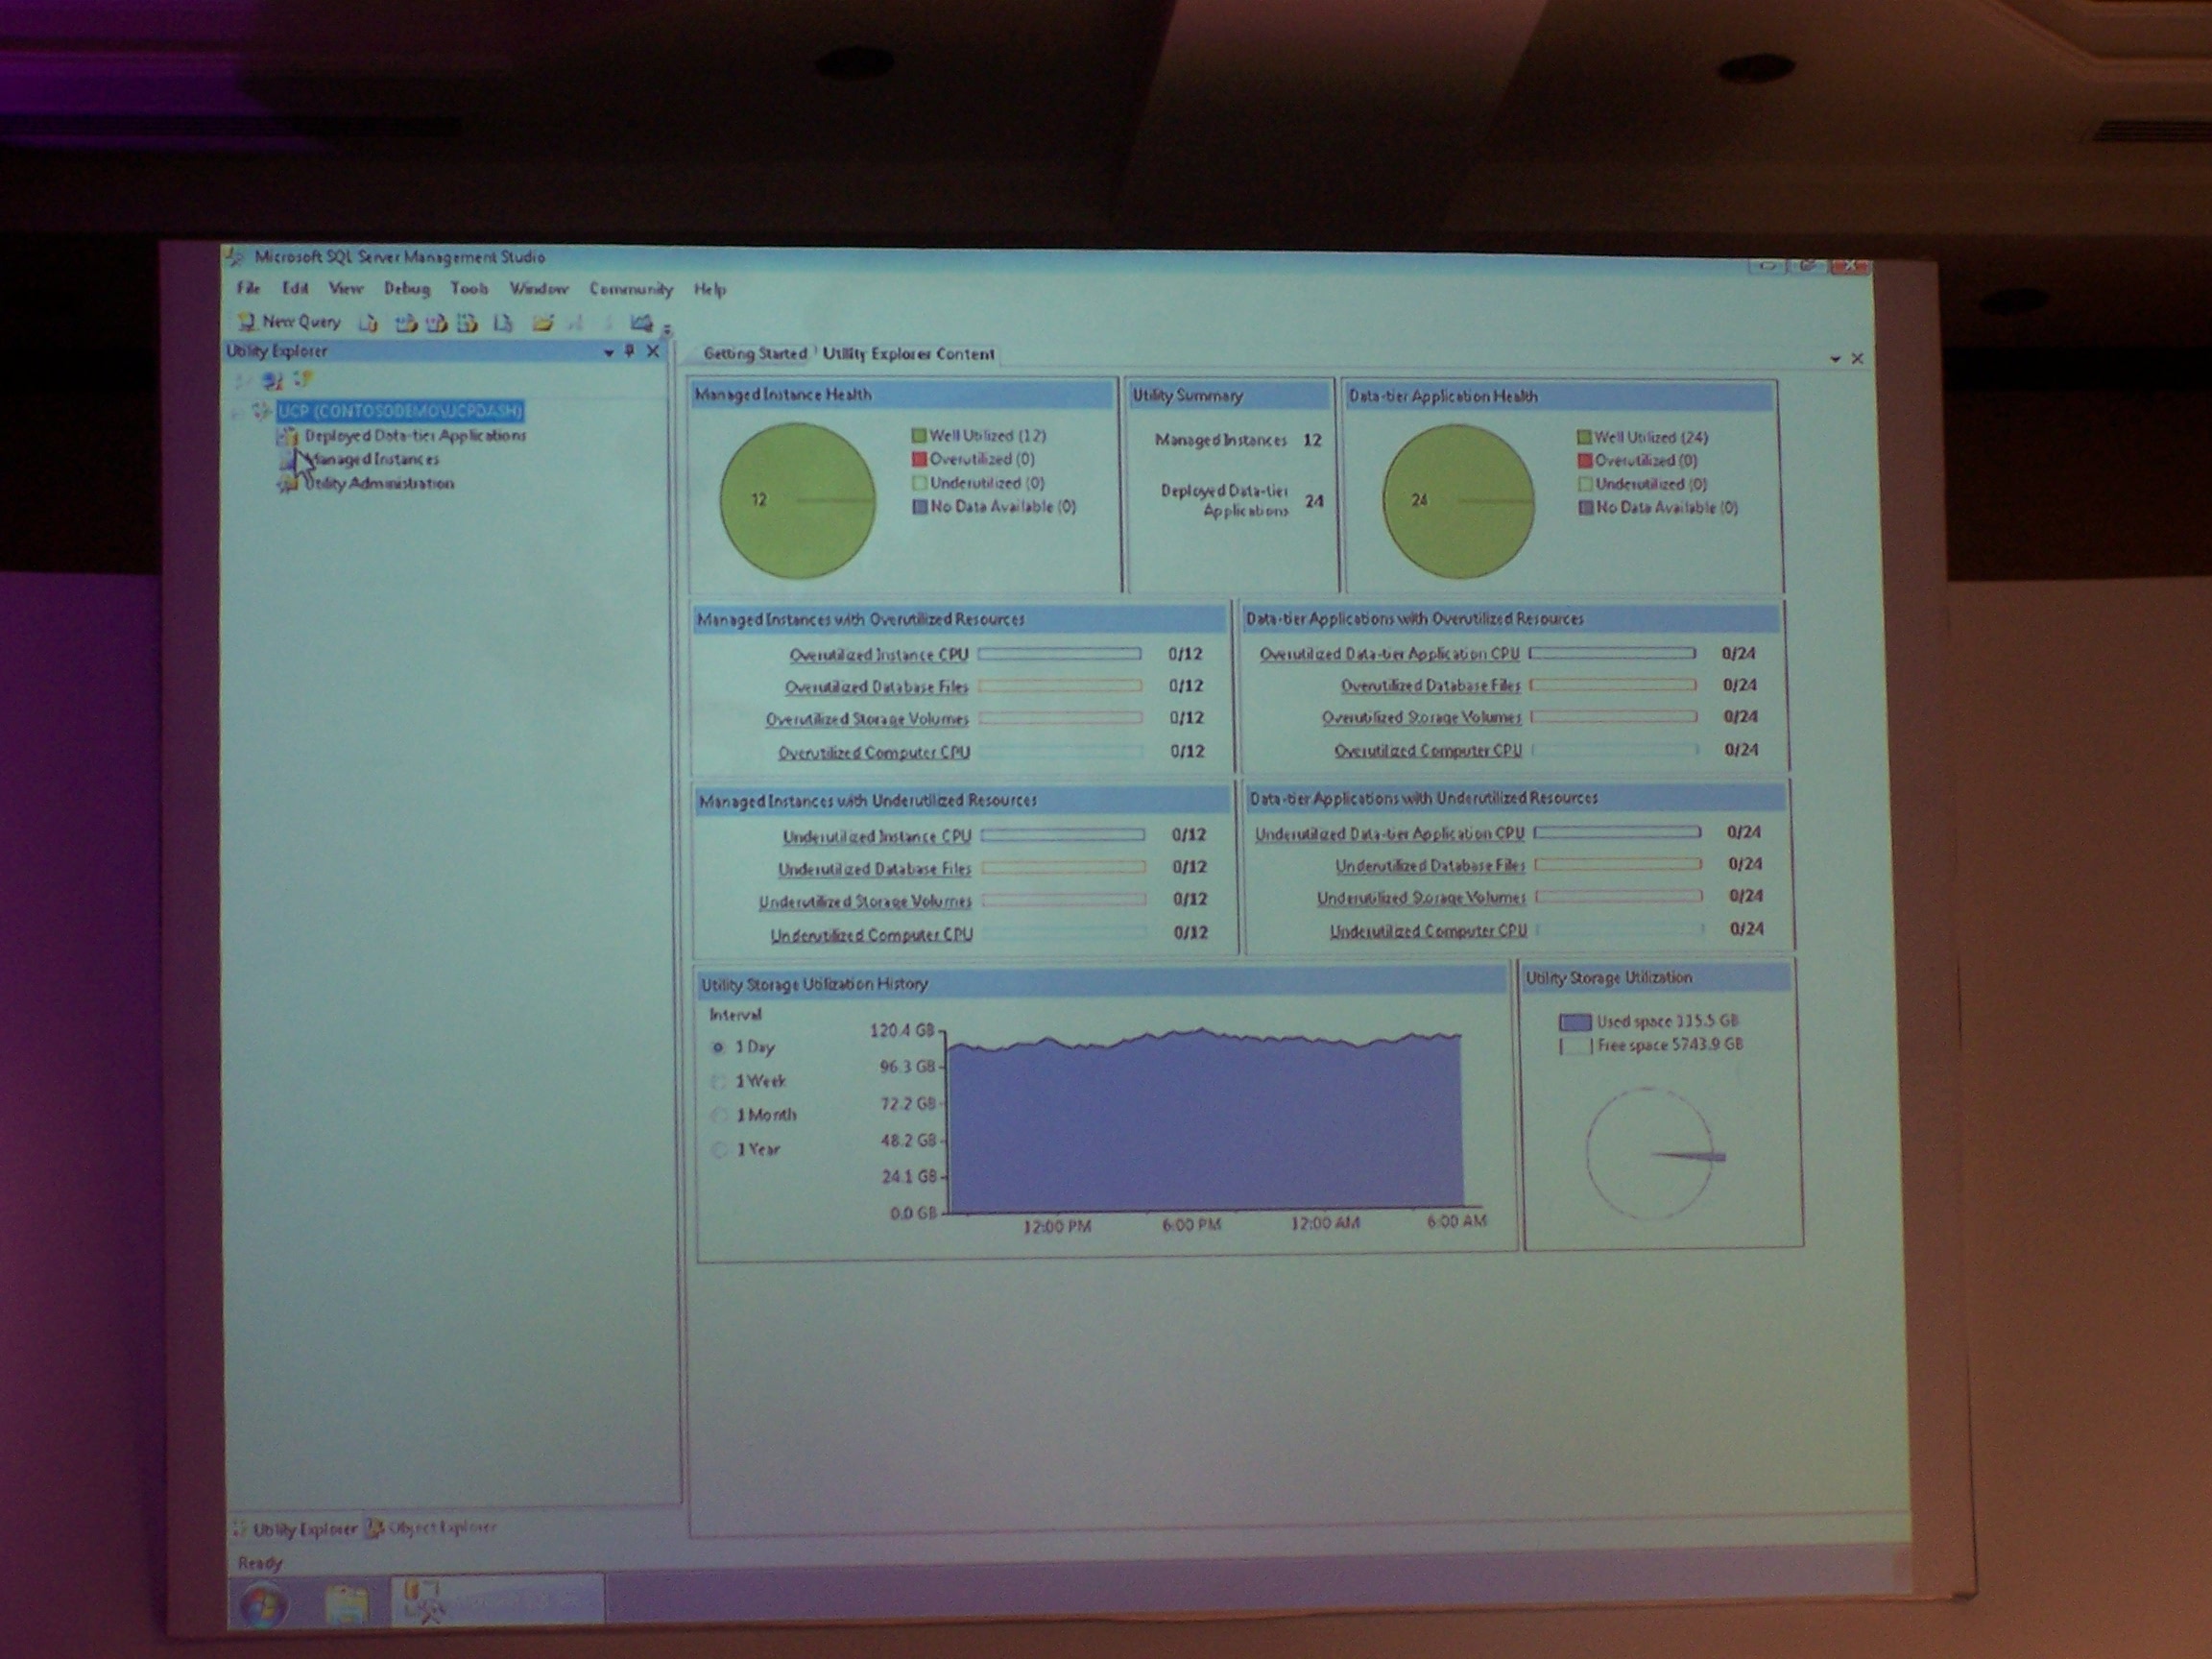Click the Analysis Services DMX Query icon
2212x1659 pixels.
(x=436, y=322)
